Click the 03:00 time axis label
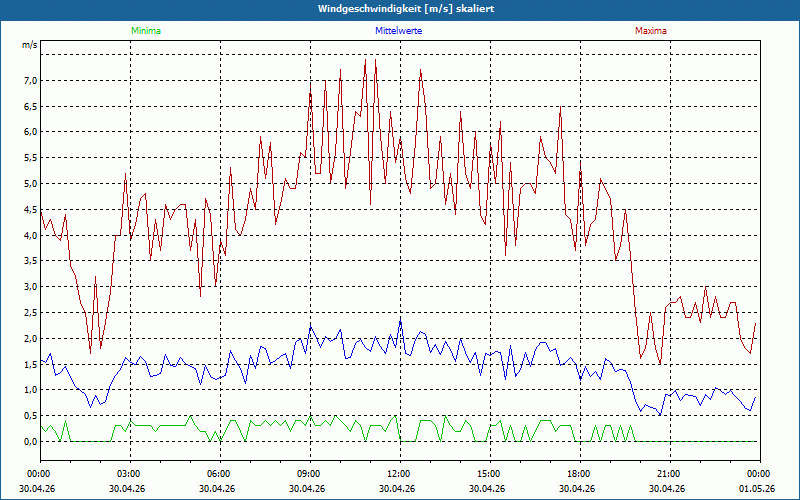800x500 pixels. [130, 474]
